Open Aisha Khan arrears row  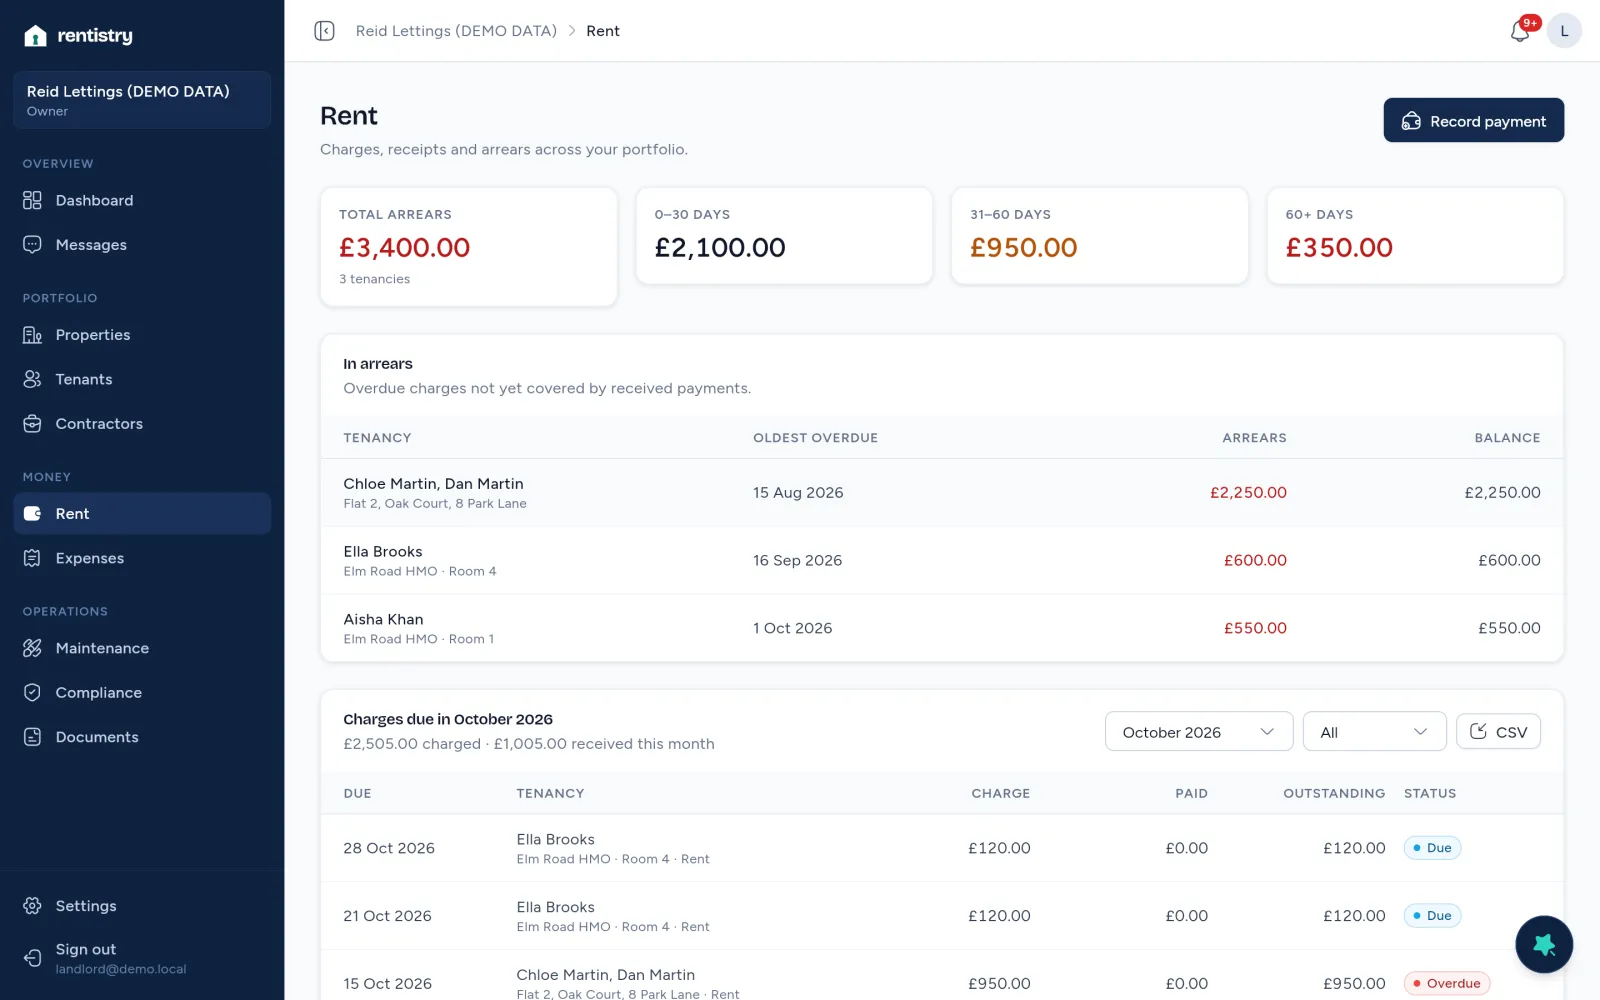(x=941, y=628)
